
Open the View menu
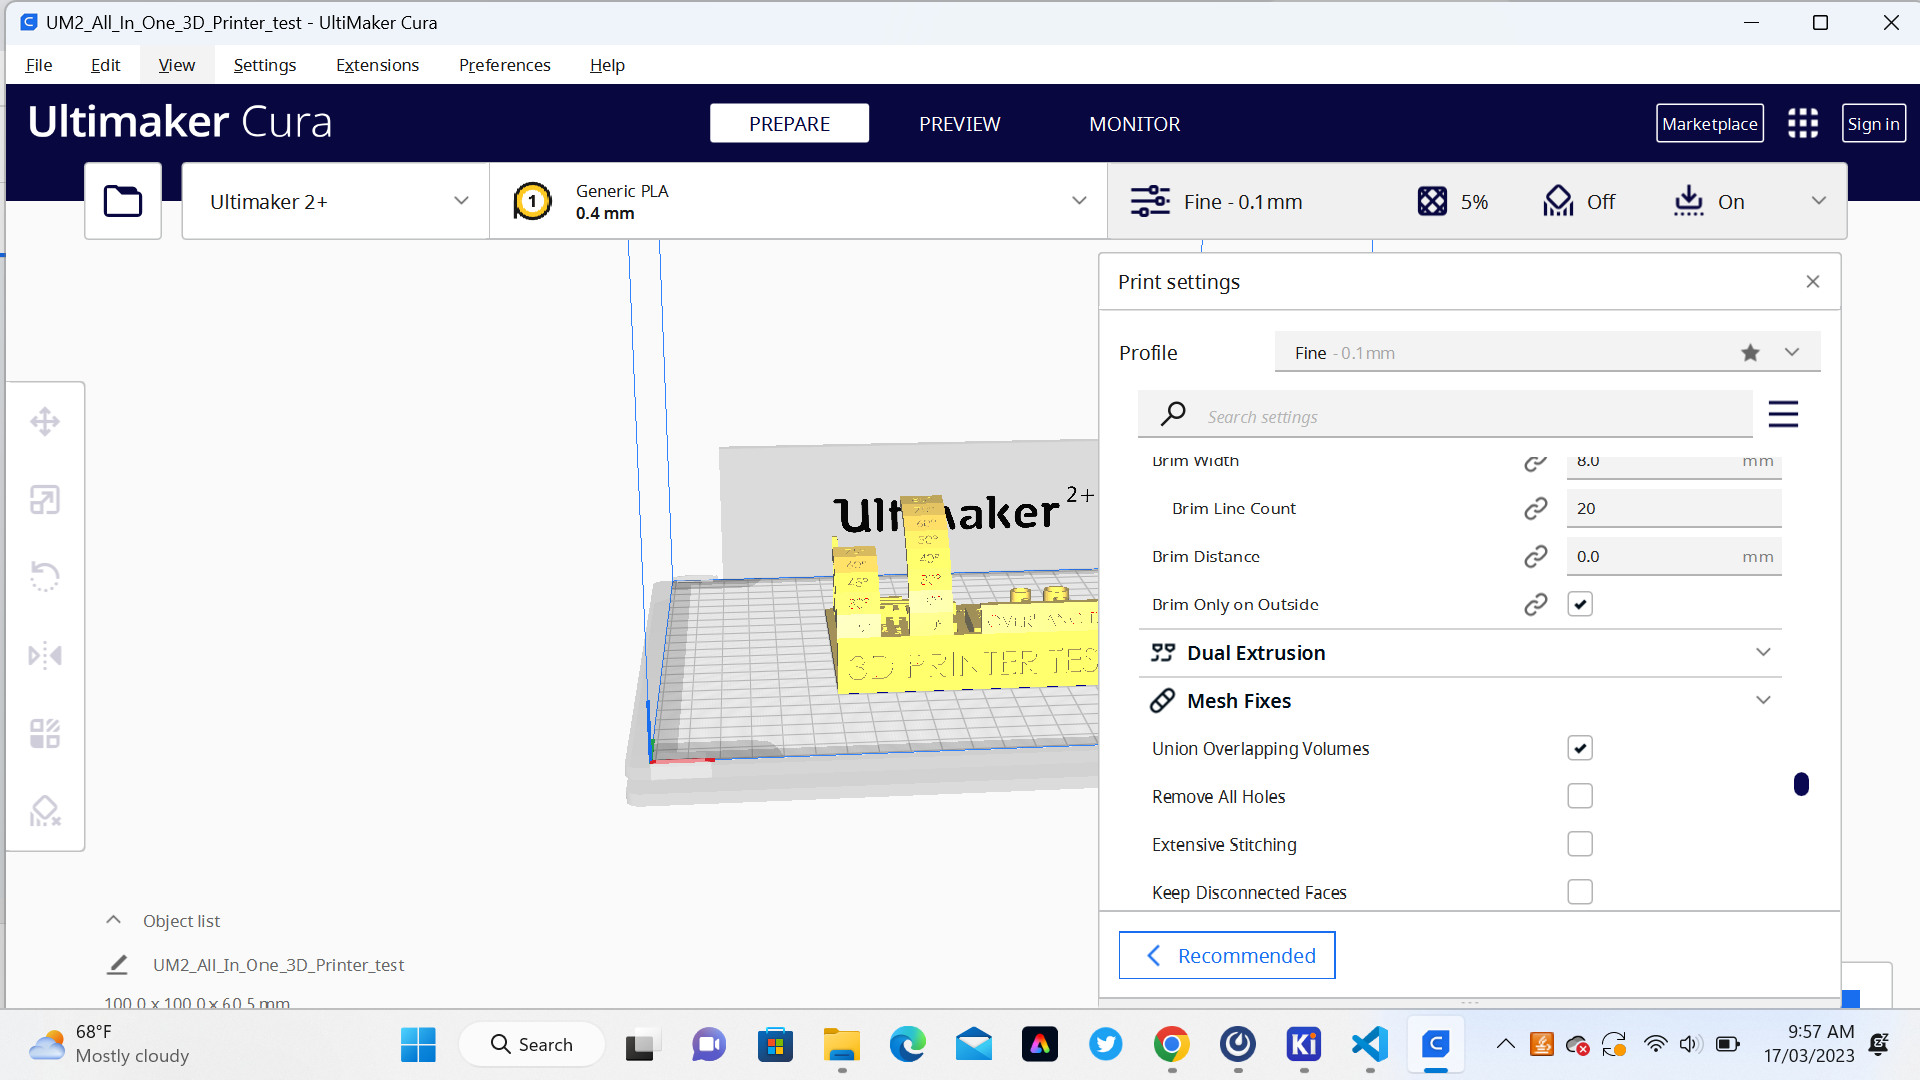175,63
